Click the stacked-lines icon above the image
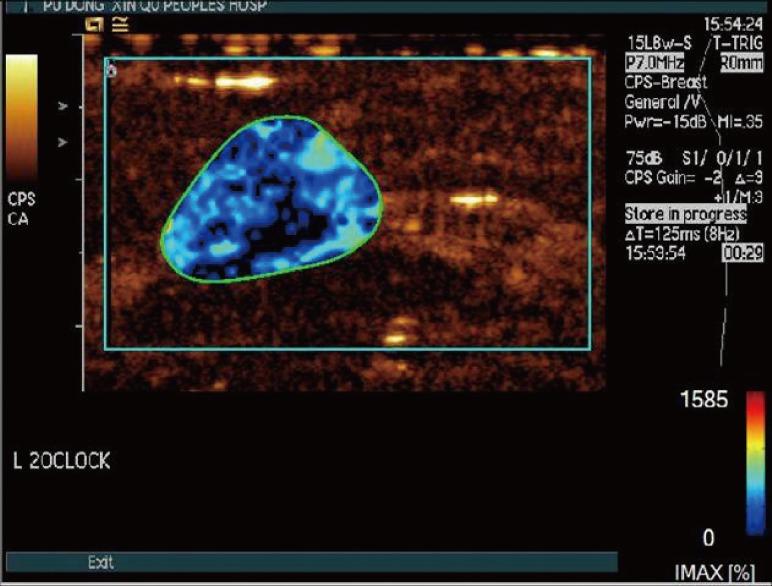 120,25
